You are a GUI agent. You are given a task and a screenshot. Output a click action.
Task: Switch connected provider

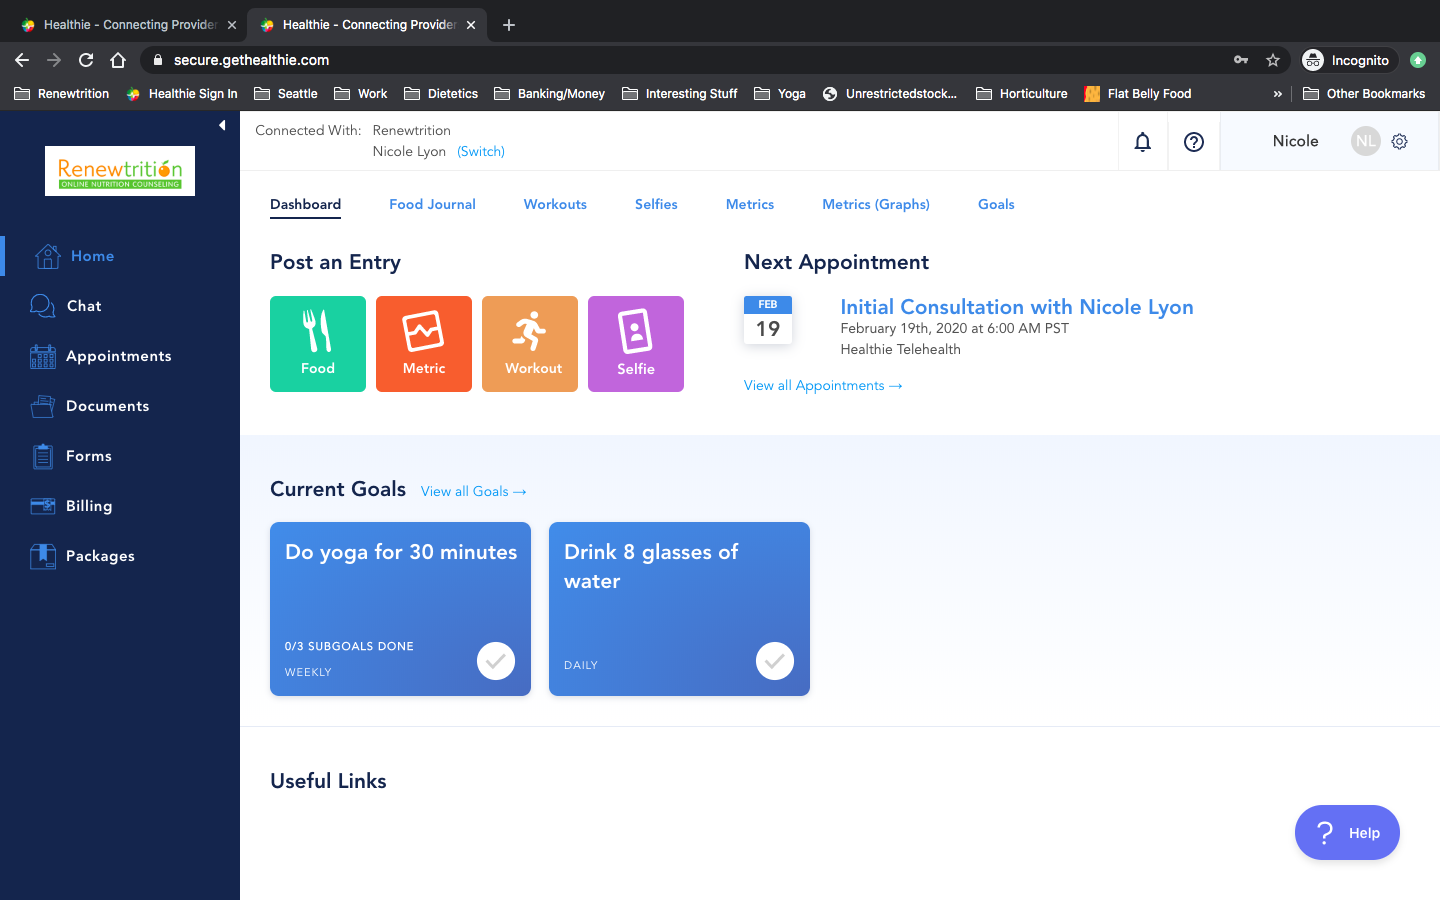click(x=481, y=152)
